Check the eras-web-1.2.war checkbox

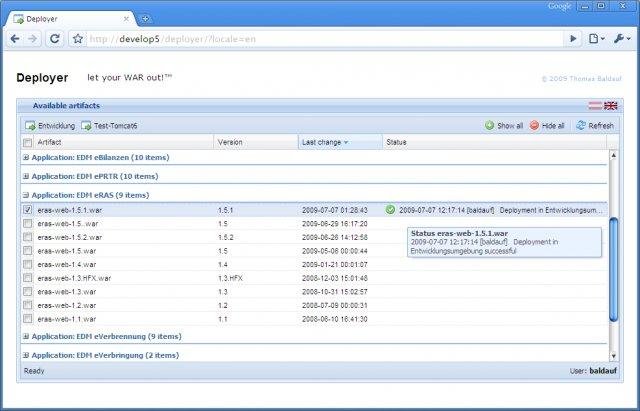[x=27, y=305]
